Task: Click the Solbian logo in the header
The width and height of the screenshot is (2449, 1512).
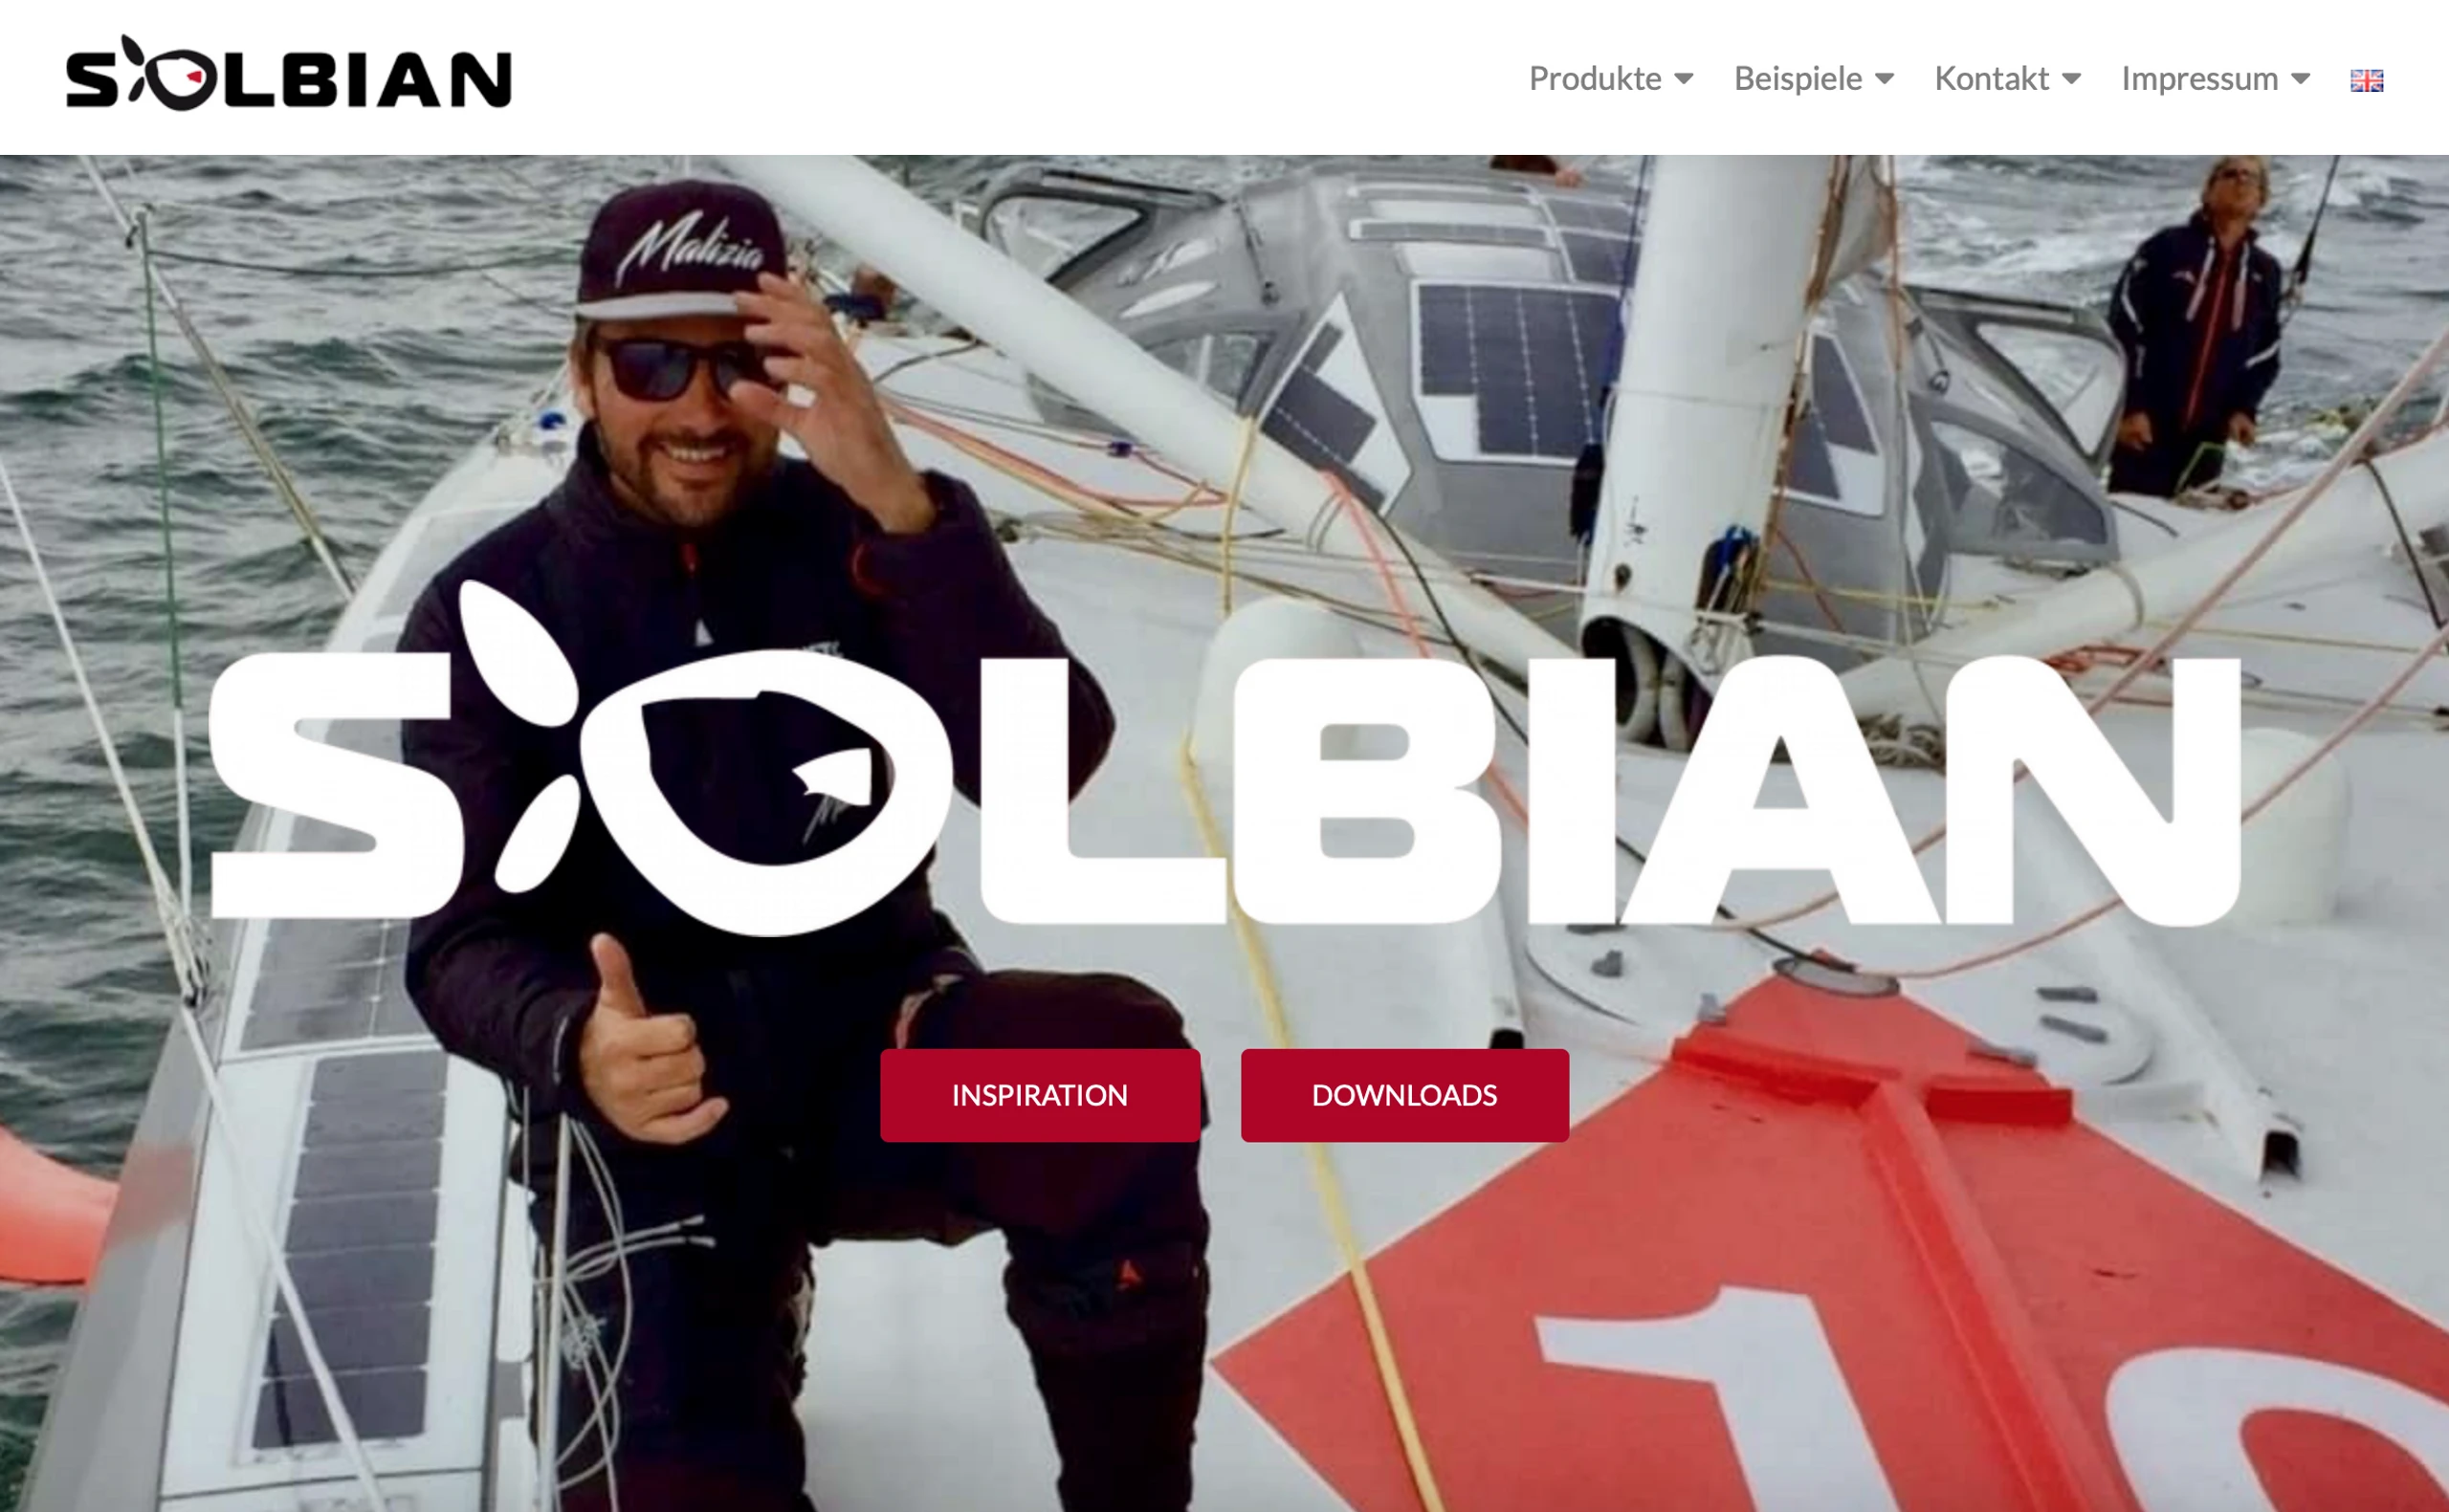Action: click(x=288, y=74)
